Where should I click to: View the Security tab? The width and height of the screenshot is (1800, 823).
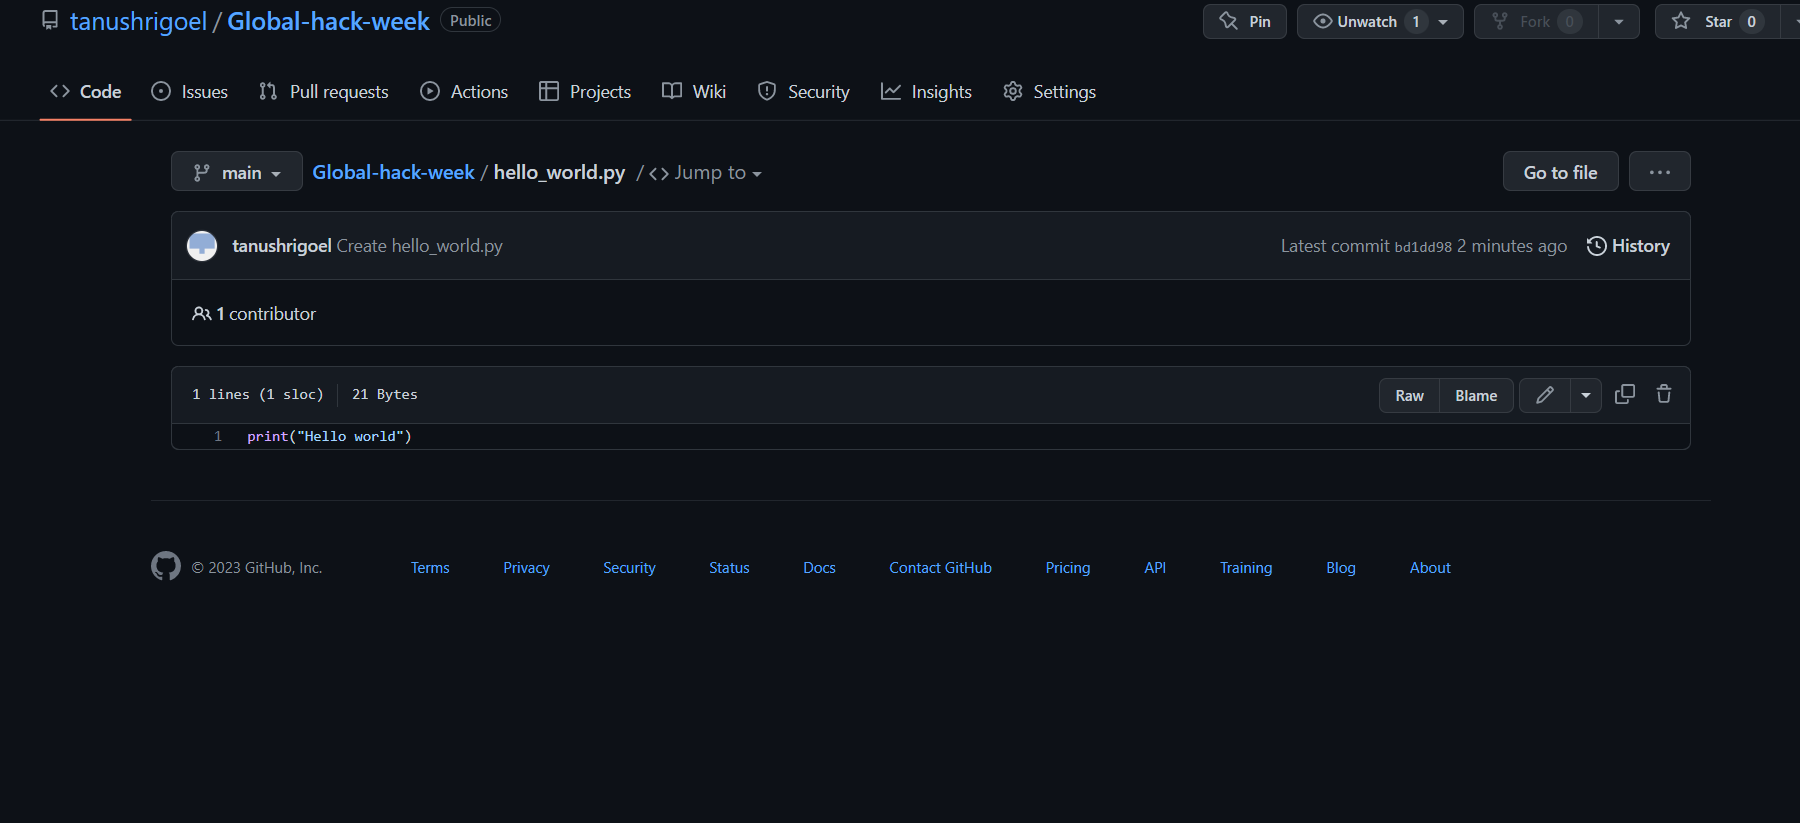[x=804, y=91]
